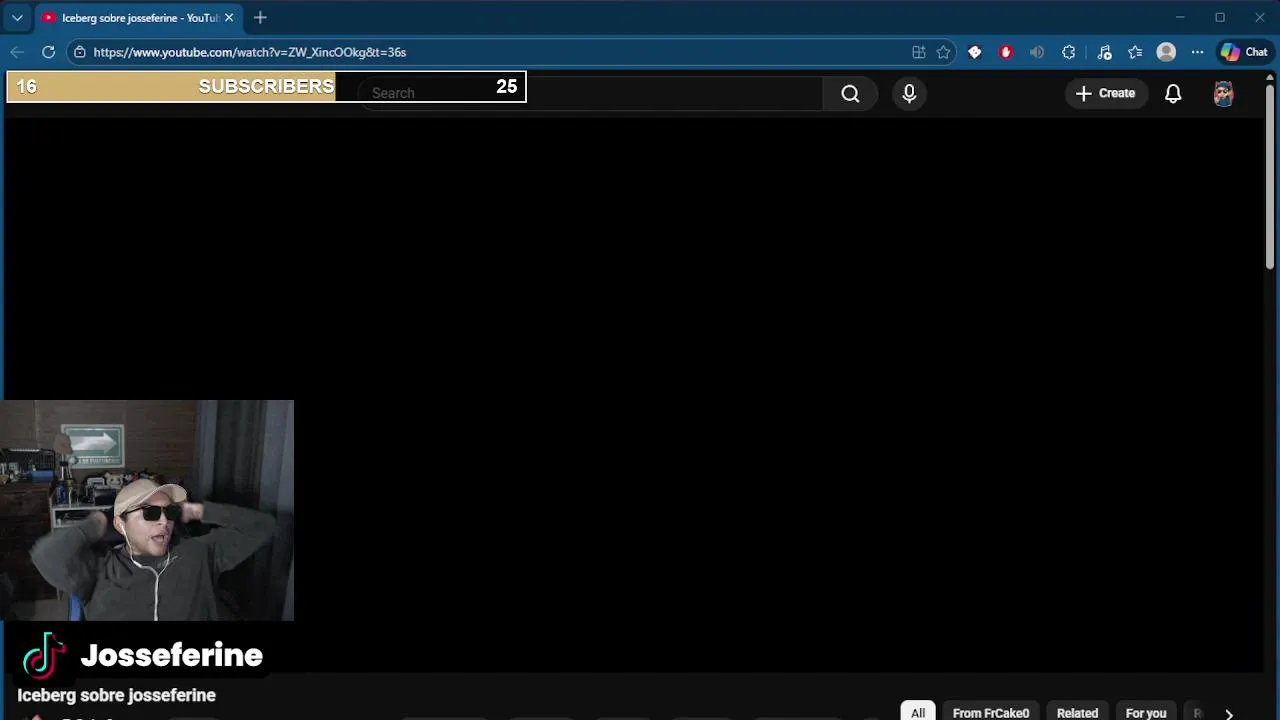This screenshot has height=720, width=1280.
Task: Open the Extensions puzzle icon
Action: pyautogui.click(x=1069, y=52)
